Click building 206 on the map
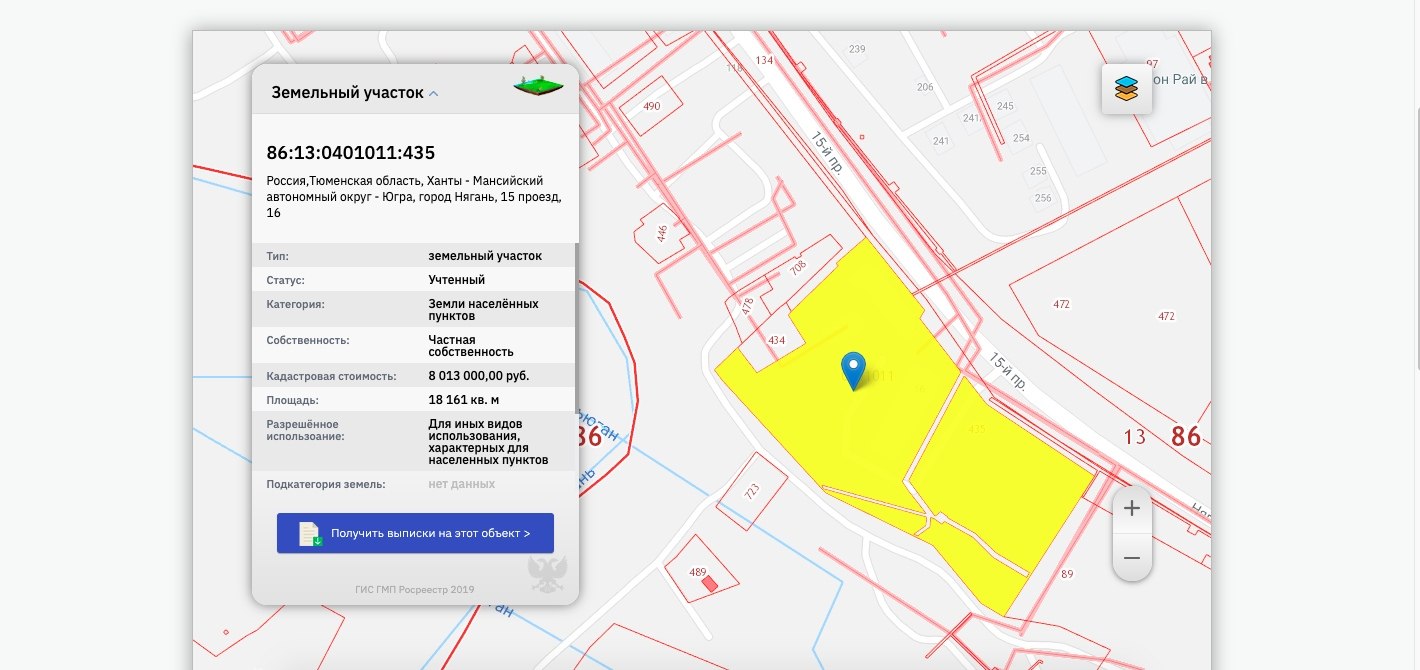The width and height of the screenshot is (1420, 670). point(925,87)
